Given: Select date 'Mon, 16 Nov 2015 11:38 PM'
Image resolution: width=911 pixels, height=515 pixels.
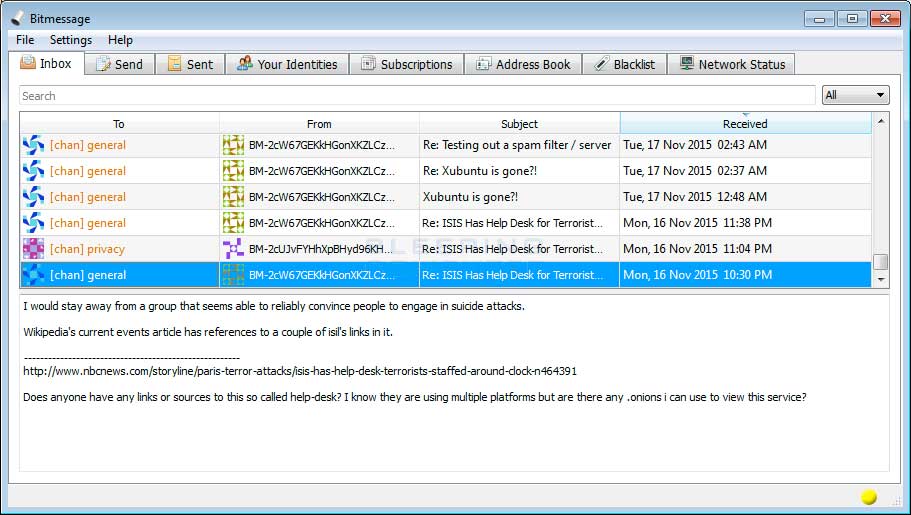Looking at the screenshot, I should [x=697, y=223].
